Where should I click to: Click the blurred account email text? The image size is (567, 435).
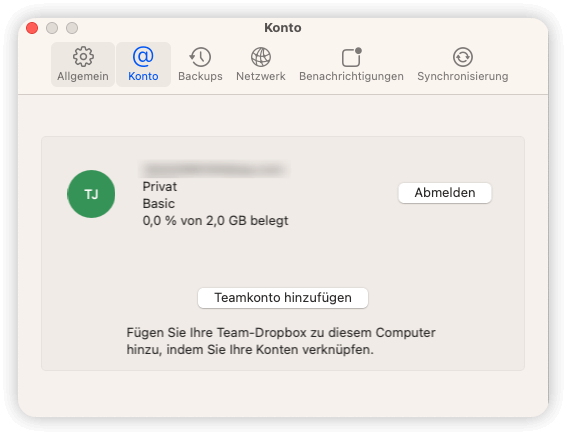215,169
